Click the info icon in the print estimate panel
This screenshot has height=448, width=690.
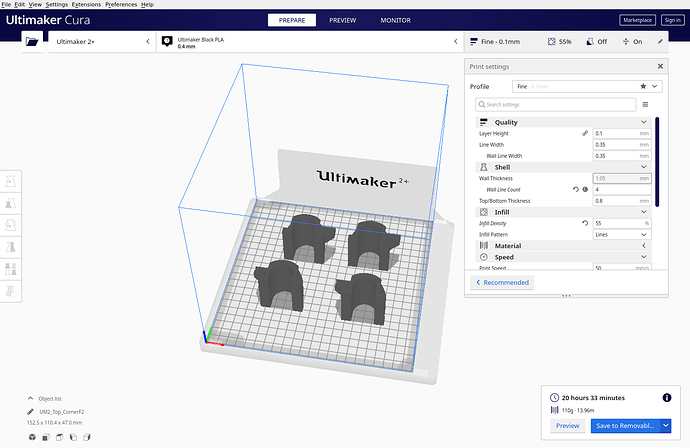pyautogui.click(x=667, y=398)
